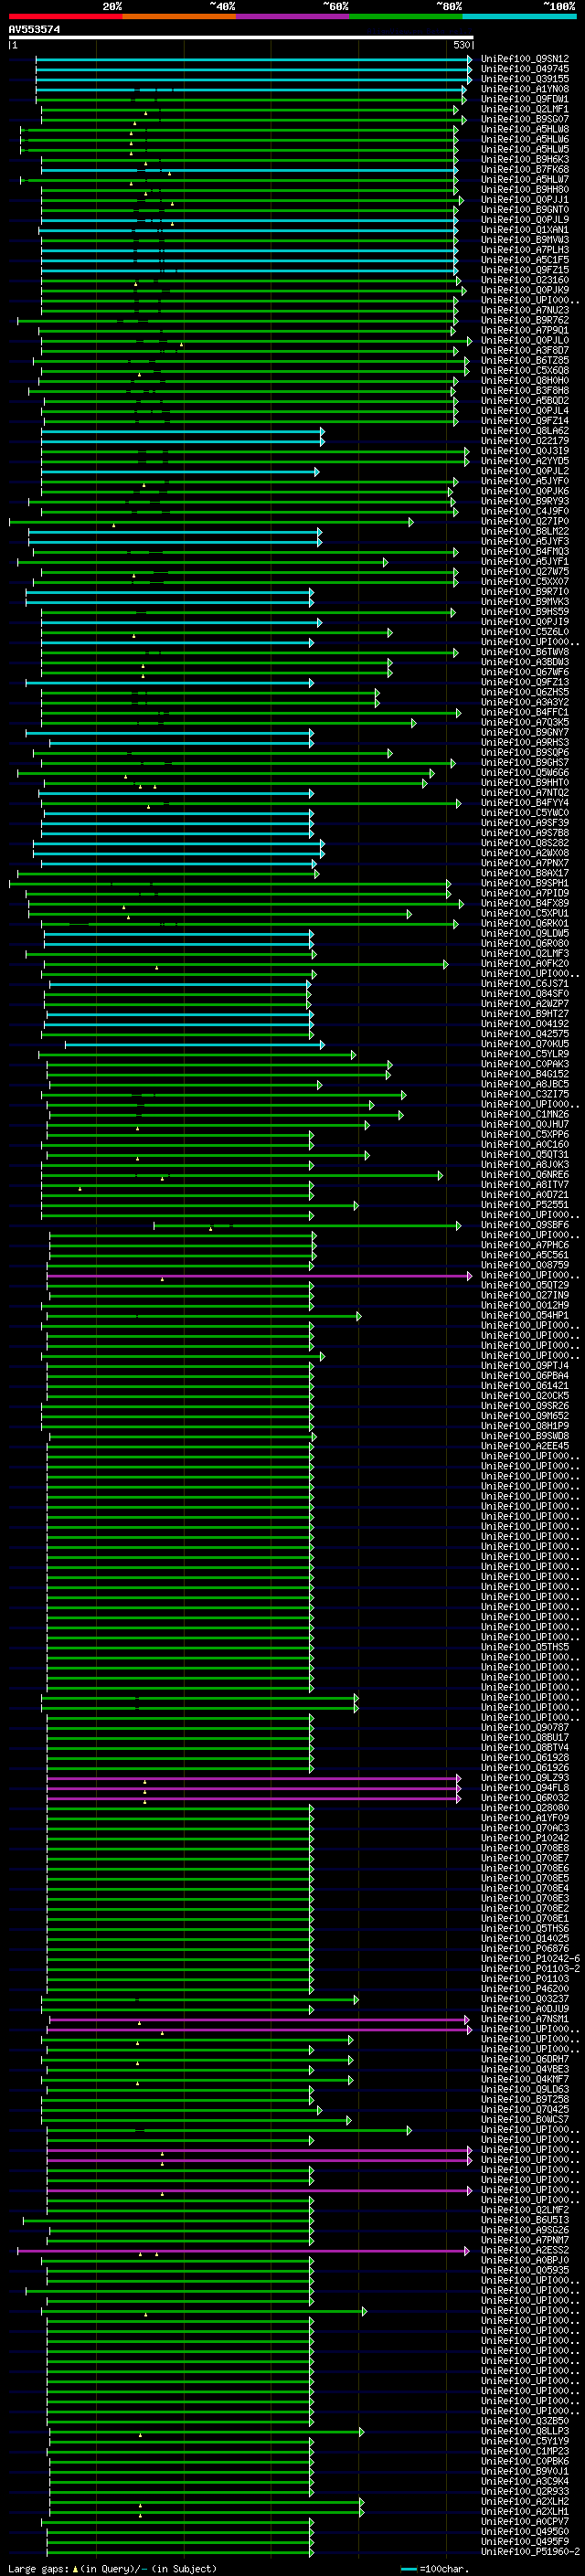Screen dimensions: 585x2576
Task: Click the UniRef100_Q8S282 label
Action: click(x=525, y=843)
